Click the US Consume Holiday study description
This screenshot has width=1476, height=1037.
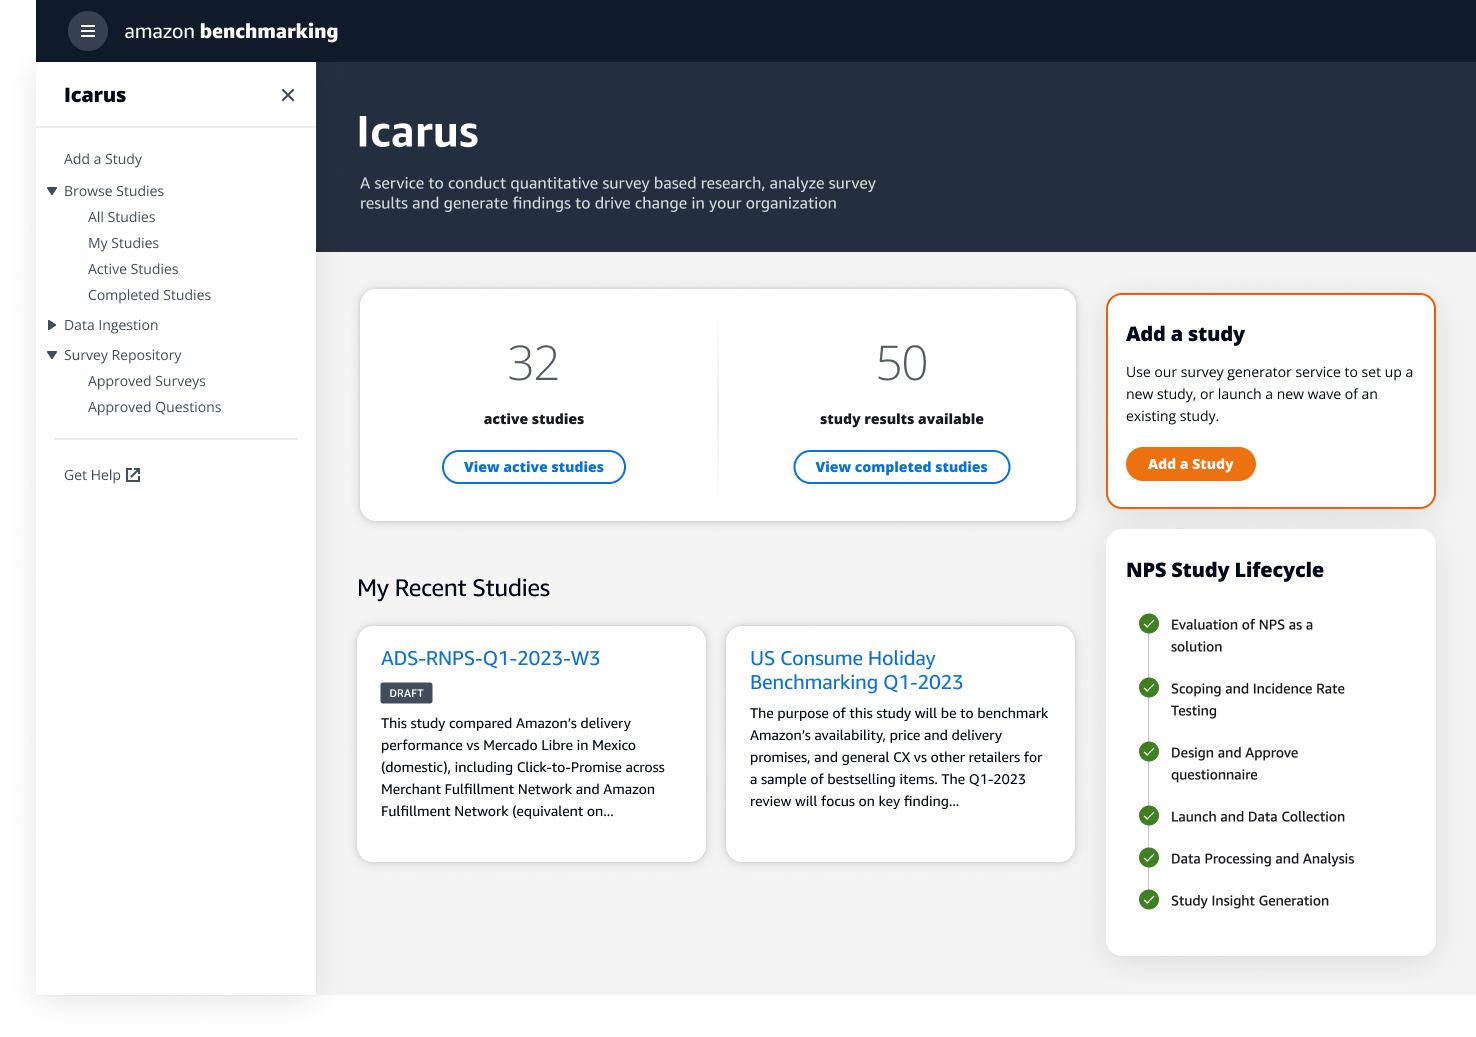point(899,757)
